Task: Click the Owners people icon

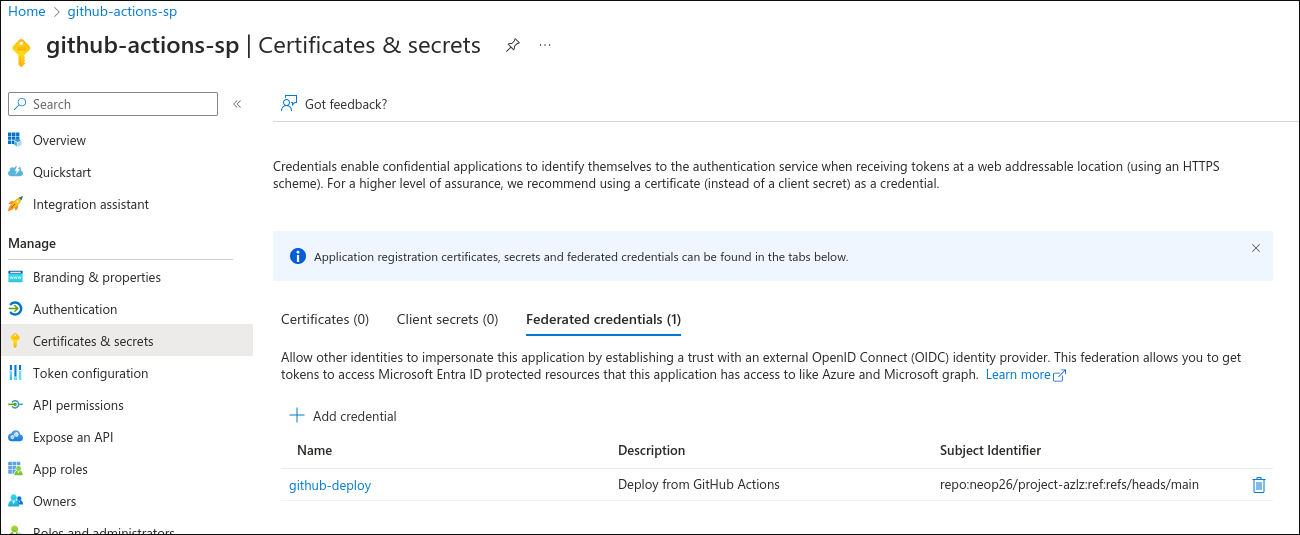Action: [x=15, y=501]
